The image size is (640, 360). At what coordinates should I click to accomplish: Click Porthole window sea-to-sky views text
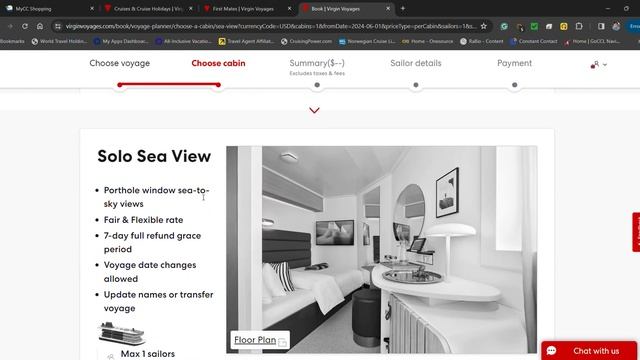pos(156,197)
